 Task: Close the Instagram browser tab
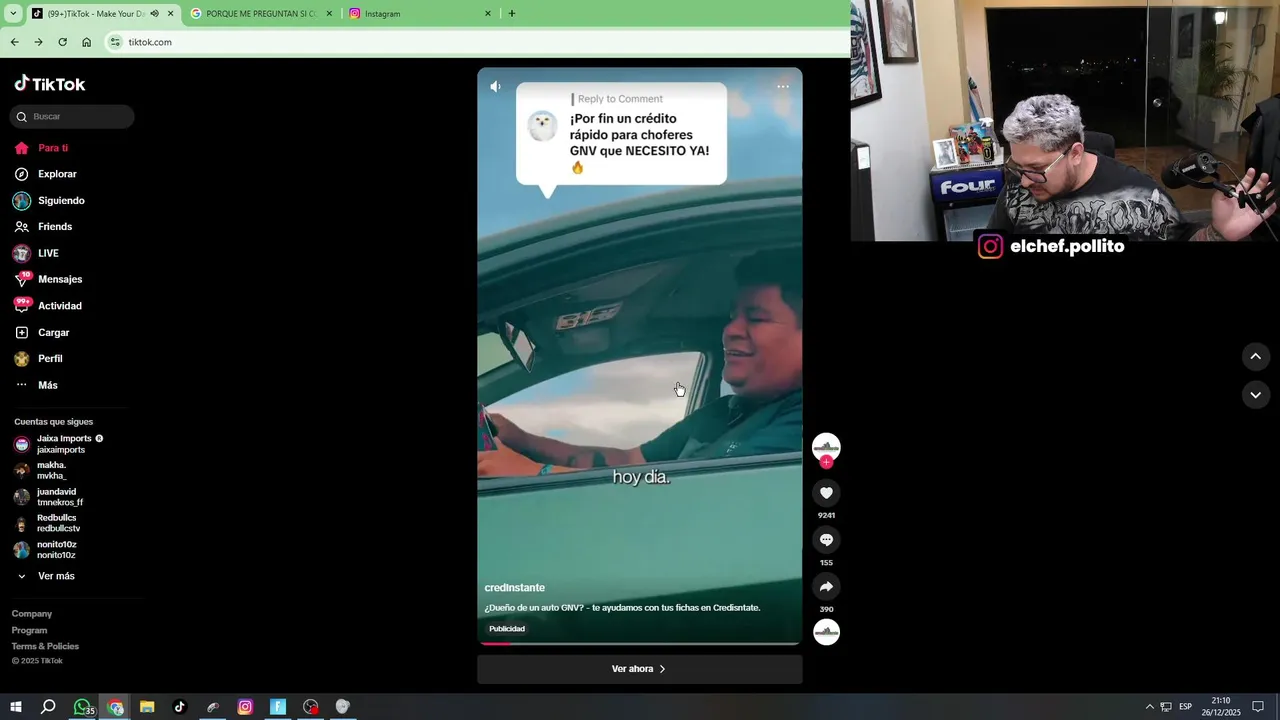coord(488,14)
